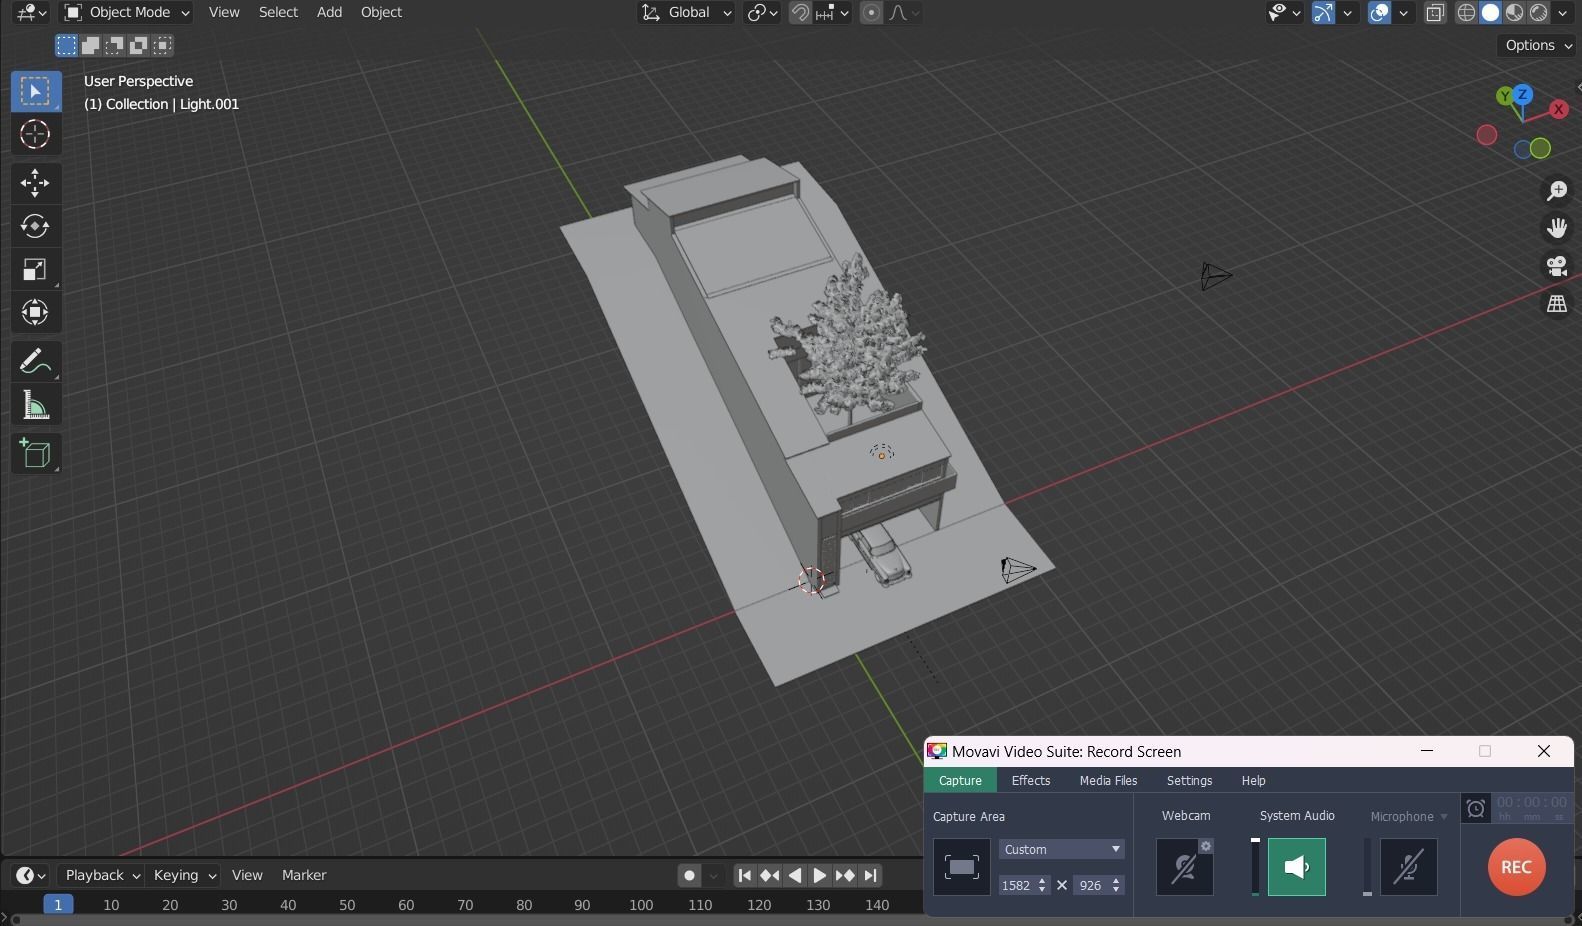
Task: Open object visibility and selectability dropdown
Action: 1284,12
